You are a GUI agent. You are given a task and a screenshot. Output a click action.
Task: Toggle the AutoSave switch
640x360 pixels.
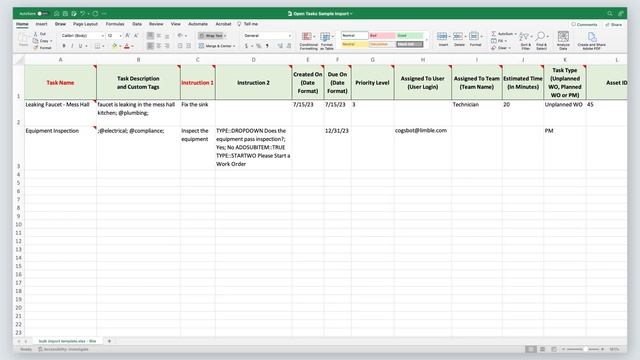point(42,13)
